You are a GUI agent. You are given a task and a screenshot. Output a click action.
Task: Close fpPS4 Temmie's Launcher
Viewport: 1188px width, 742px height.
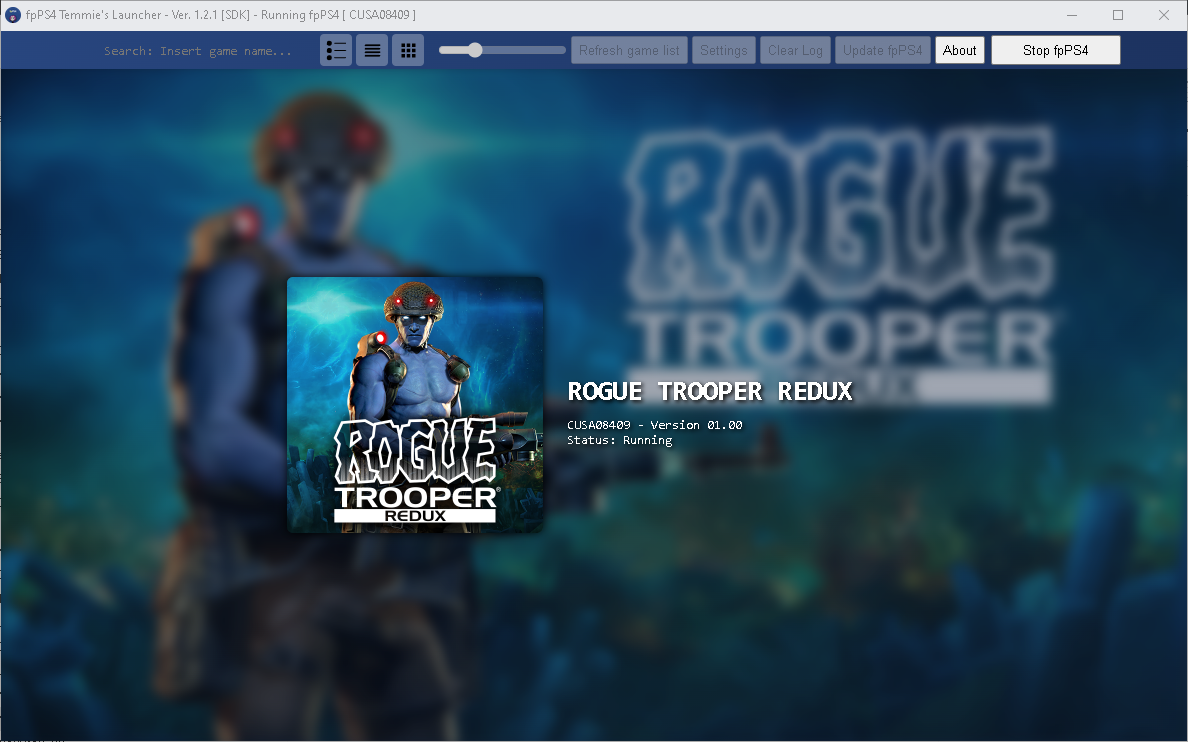click(x=1163, y=15)
